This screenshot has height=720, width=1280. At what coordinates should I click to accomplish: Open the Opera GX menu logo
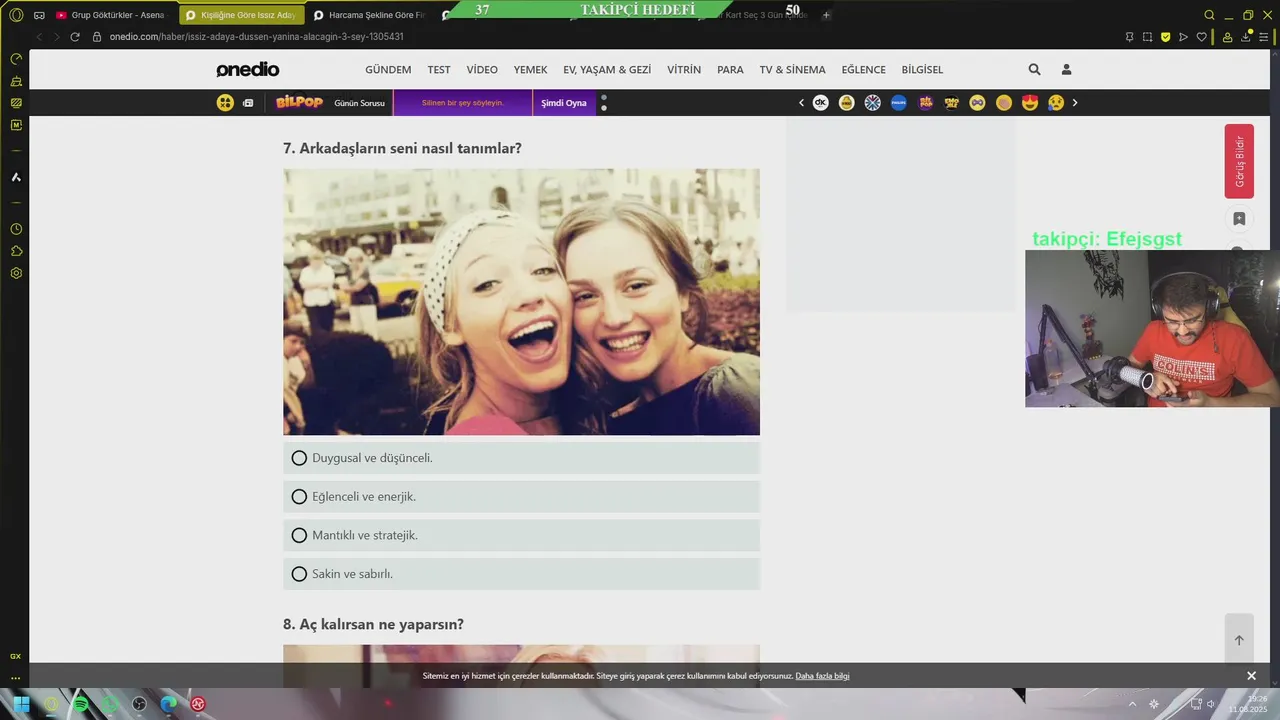click(x=15, y=15)
